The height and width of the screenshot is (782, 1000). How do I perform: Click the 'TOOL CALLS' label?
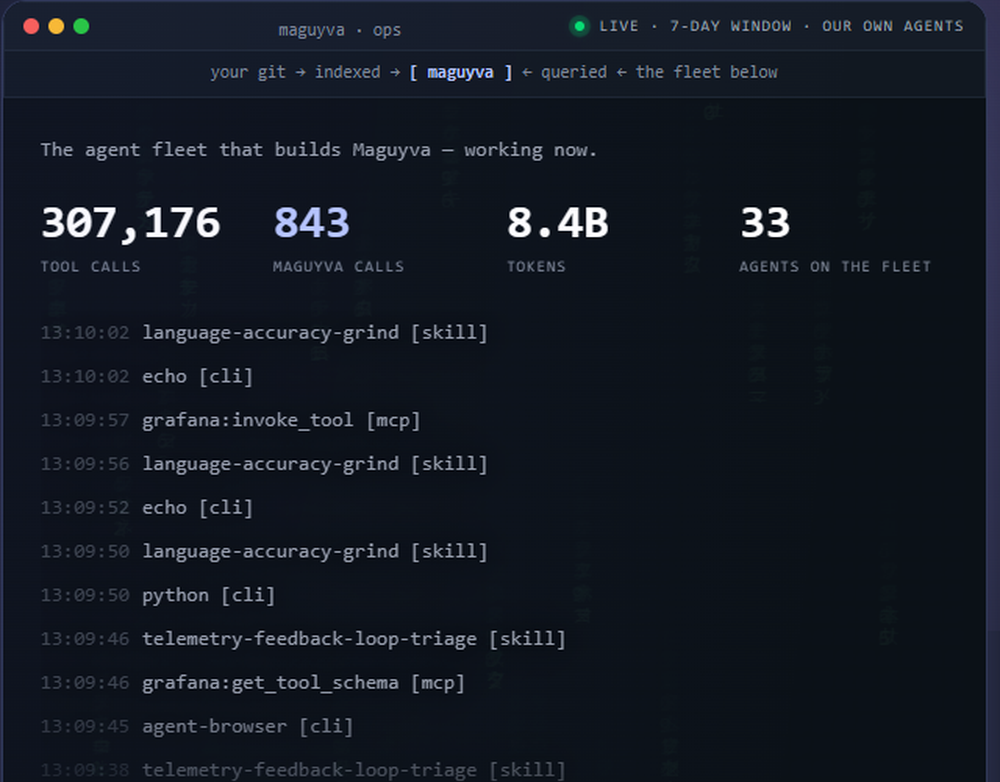[91, 267]
